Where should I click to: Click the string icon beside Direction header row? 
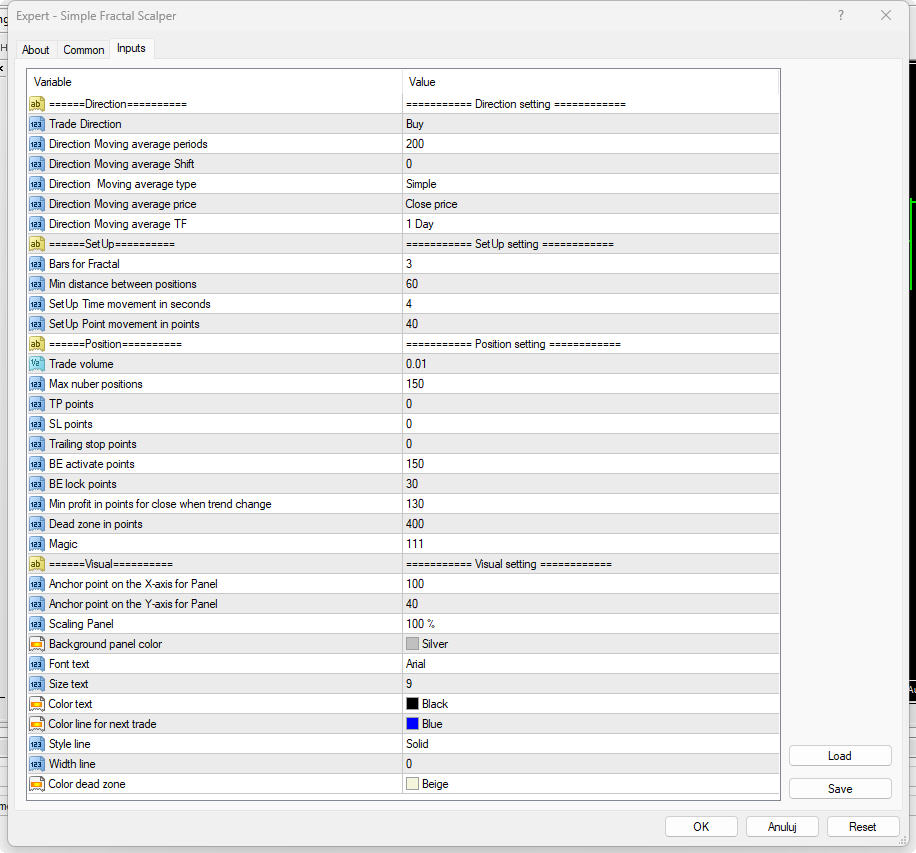pyautogui.click(x=37, y=104)
